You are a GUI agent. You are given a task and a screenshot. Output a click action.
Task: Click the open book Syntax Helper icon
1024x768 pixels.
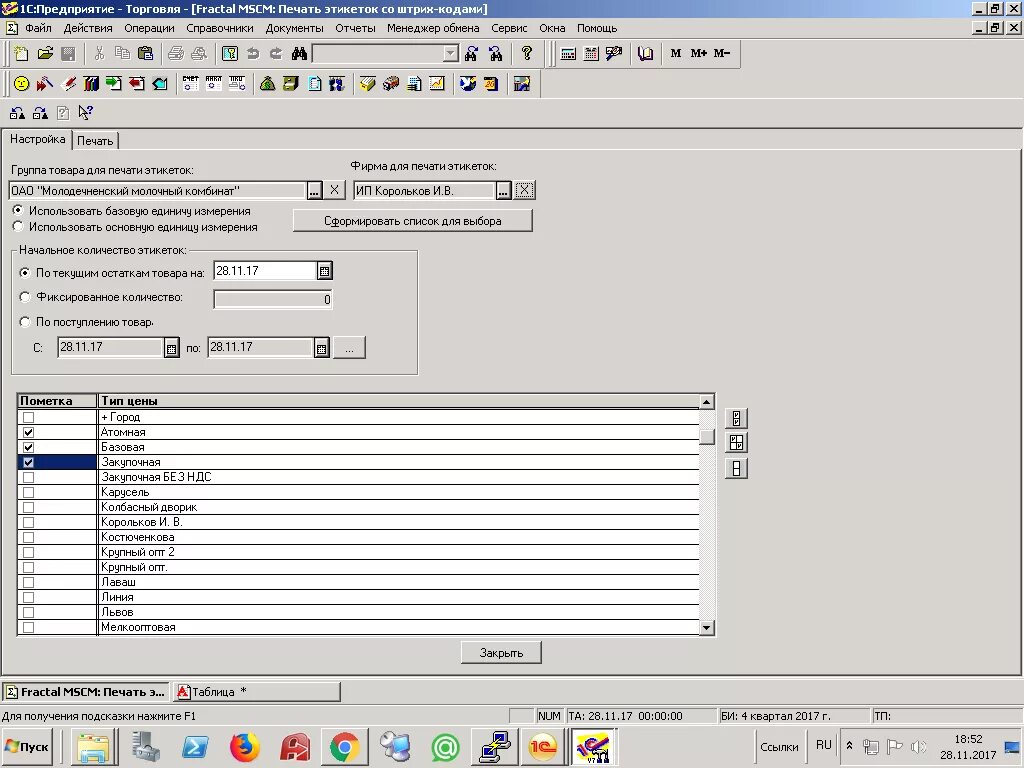[x=645, y=54]
